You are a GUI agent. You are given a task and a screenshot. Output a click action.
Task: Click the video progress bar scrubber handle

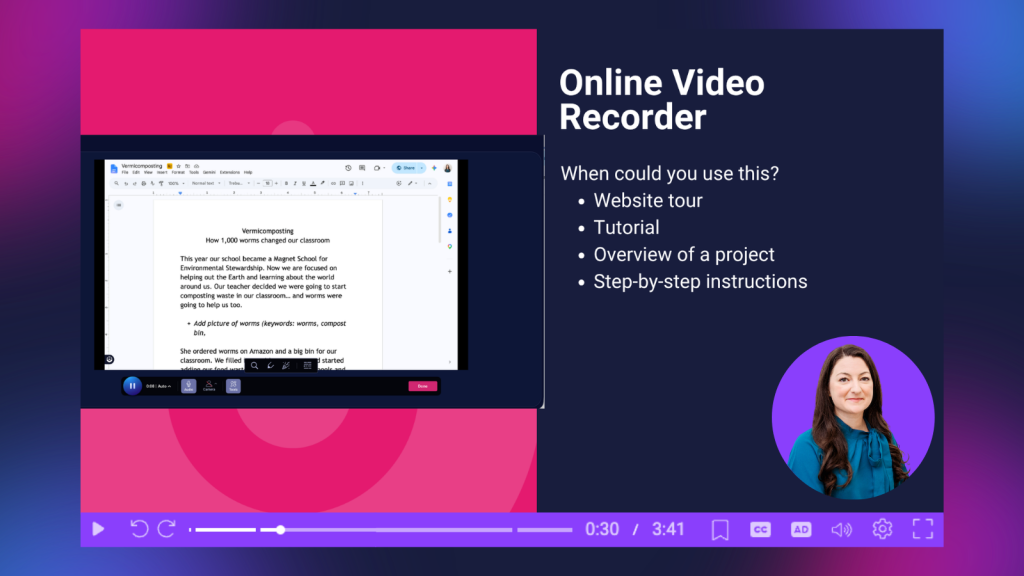click(280, 530)
